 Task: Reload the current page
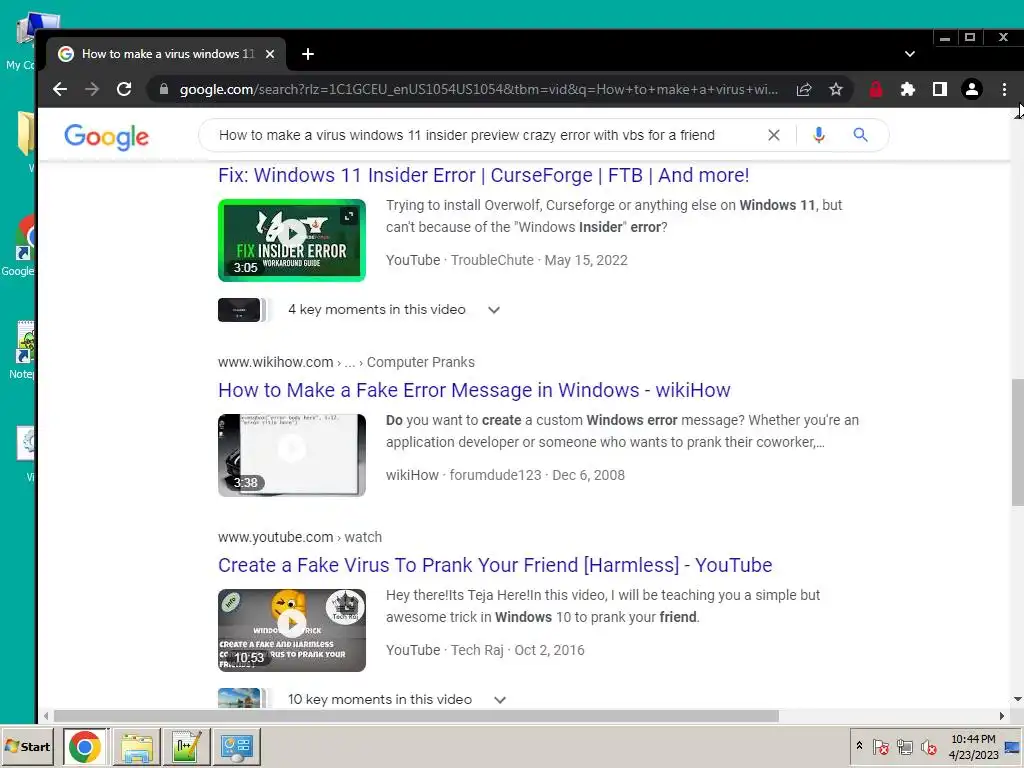coord(124,89)
